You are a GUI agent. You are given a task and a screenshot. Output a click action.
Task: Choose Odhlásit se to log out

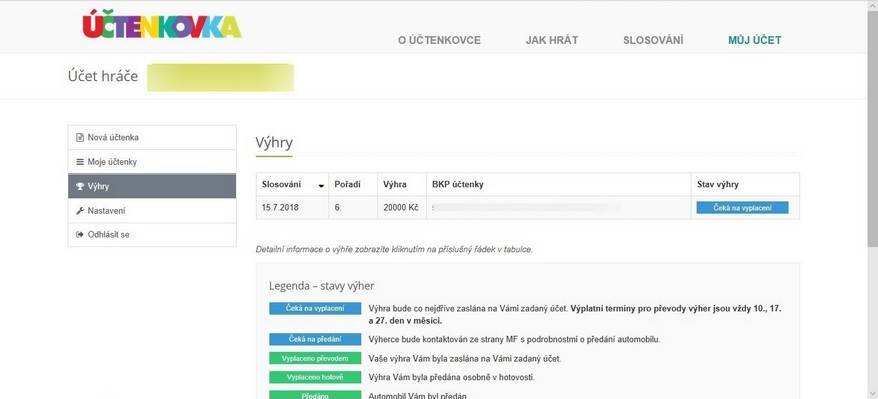152,234
